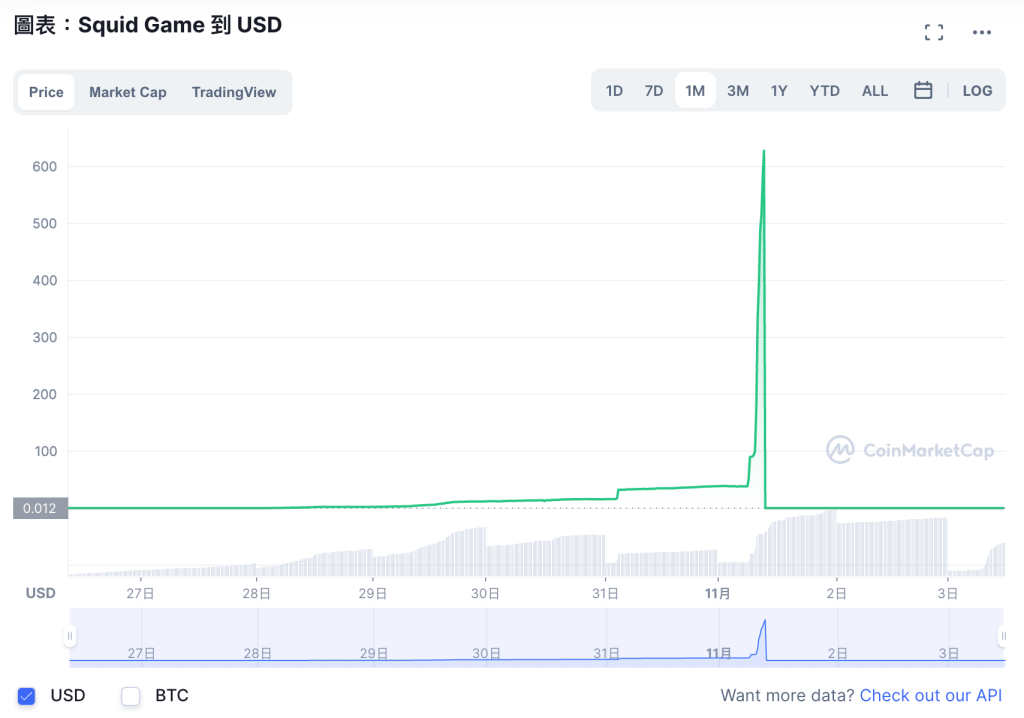The image size is (1024, 718).
Task: Toggle the LOG scale button
Action: 977,91
